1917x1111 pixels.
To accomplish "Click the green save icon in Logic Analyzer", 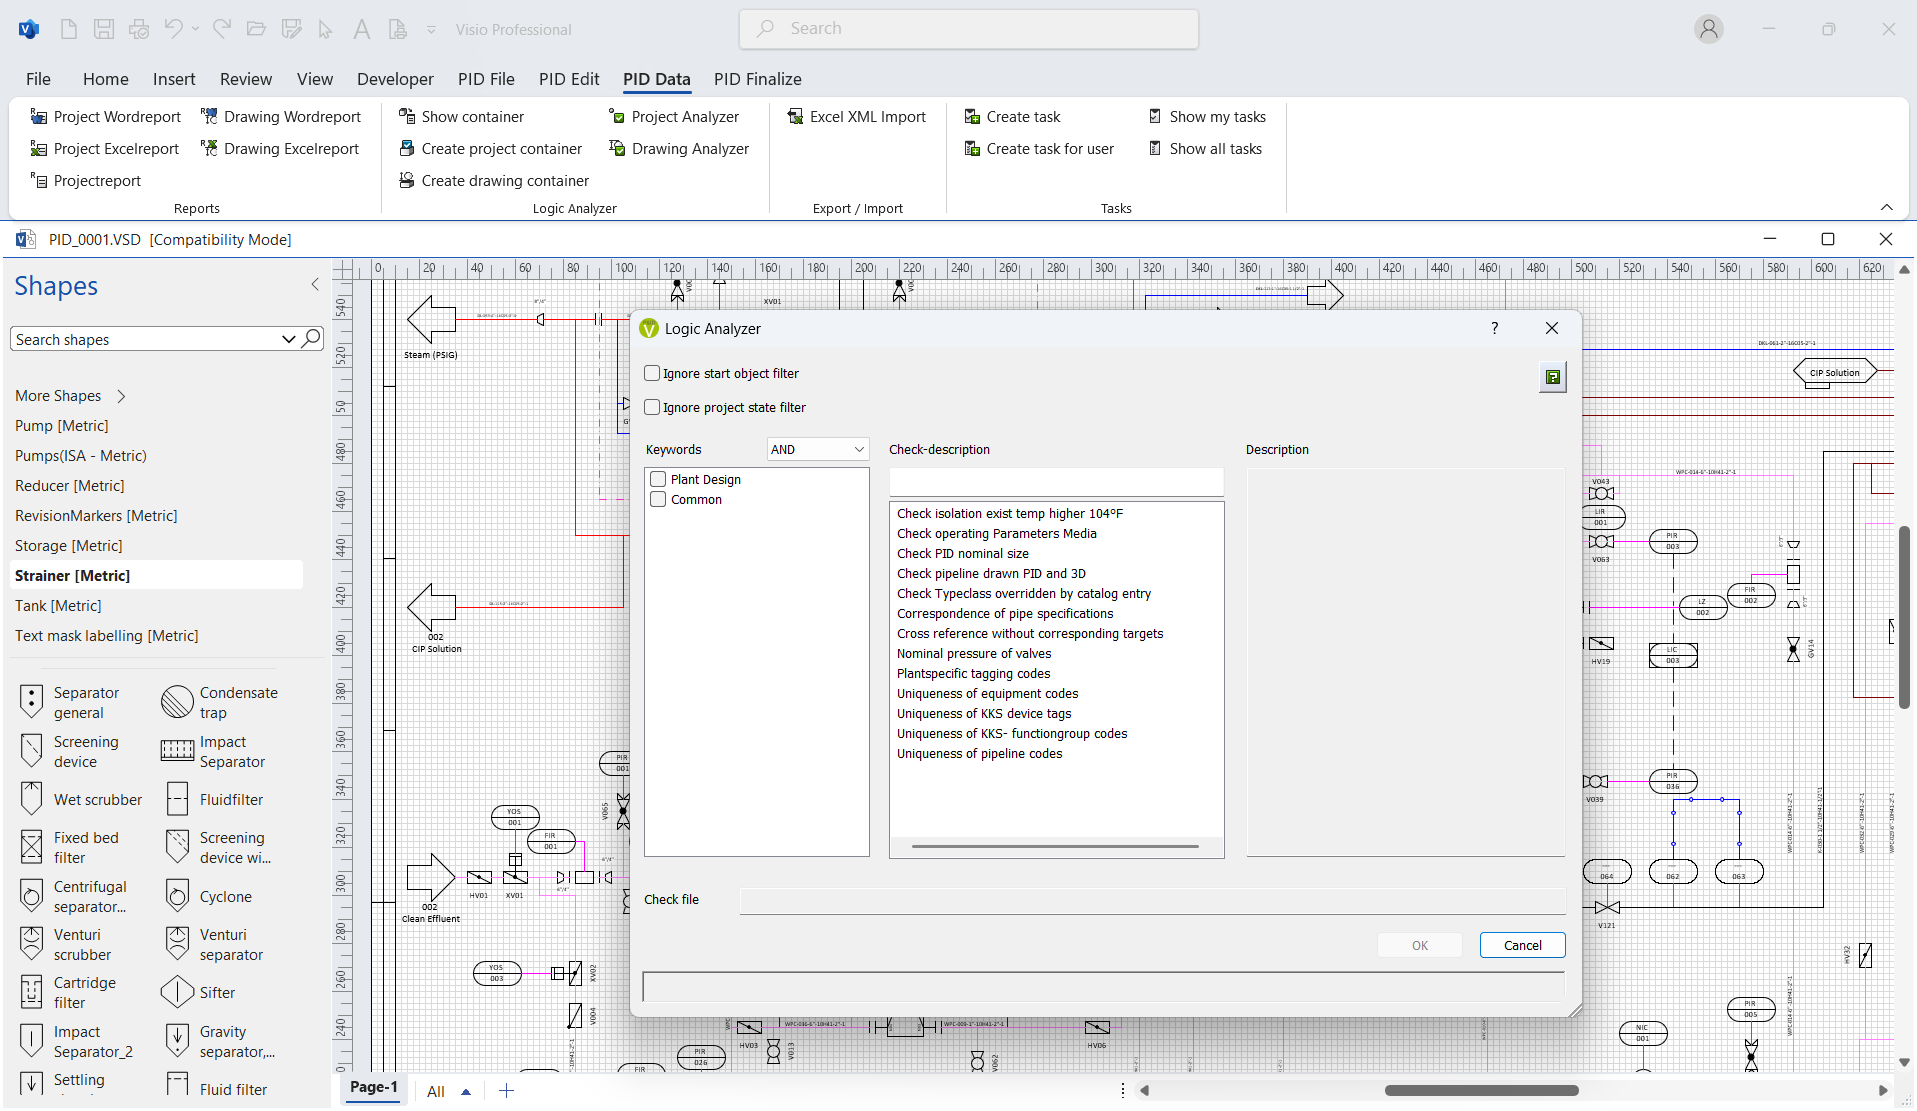I will coord(1552,377).
